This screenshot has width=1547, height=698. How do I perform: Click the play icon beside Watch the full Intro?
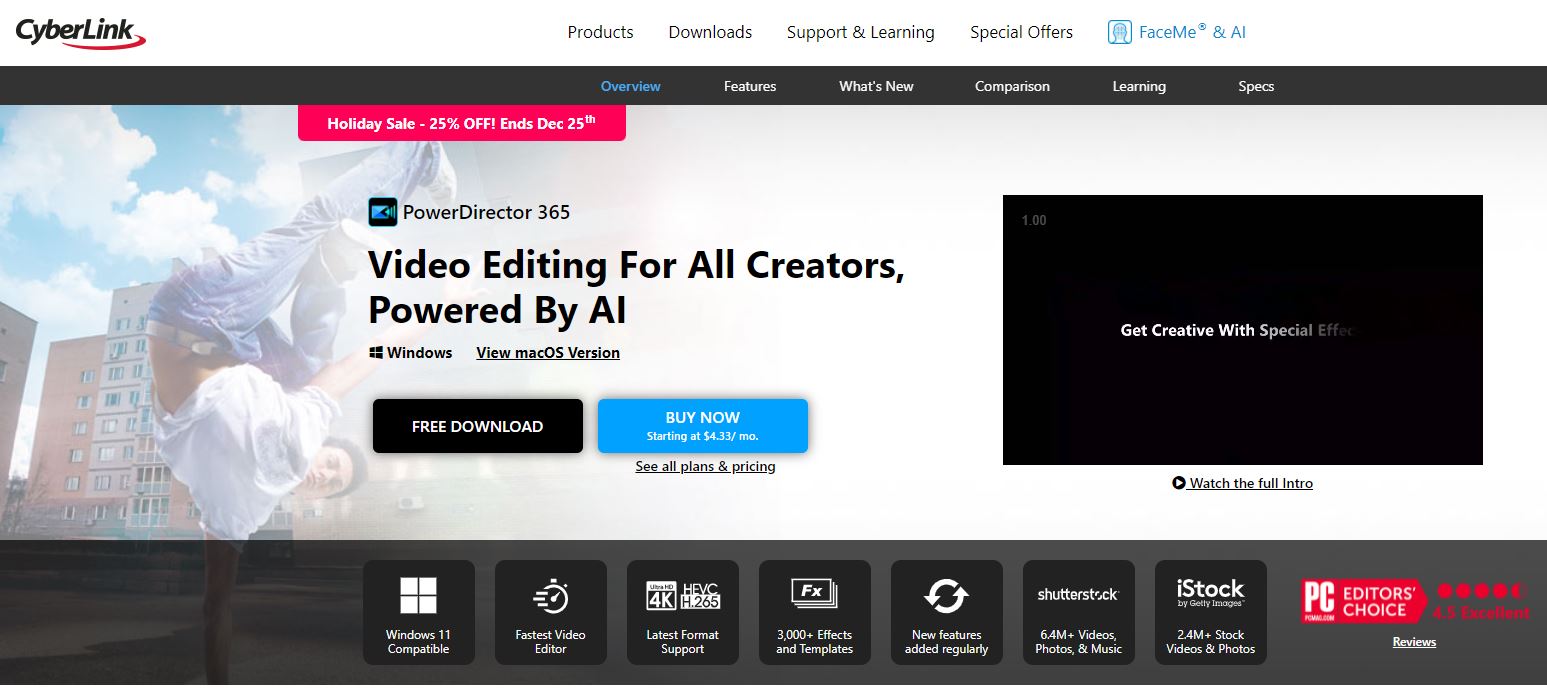[1179, 483]
